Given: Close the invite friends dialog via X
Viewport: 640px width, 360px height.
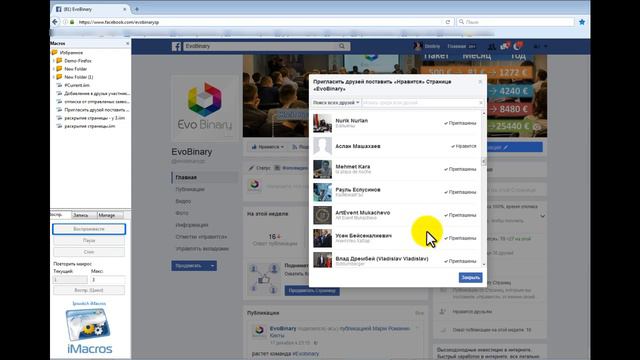Looking at the screenshot, I should 480,82.
